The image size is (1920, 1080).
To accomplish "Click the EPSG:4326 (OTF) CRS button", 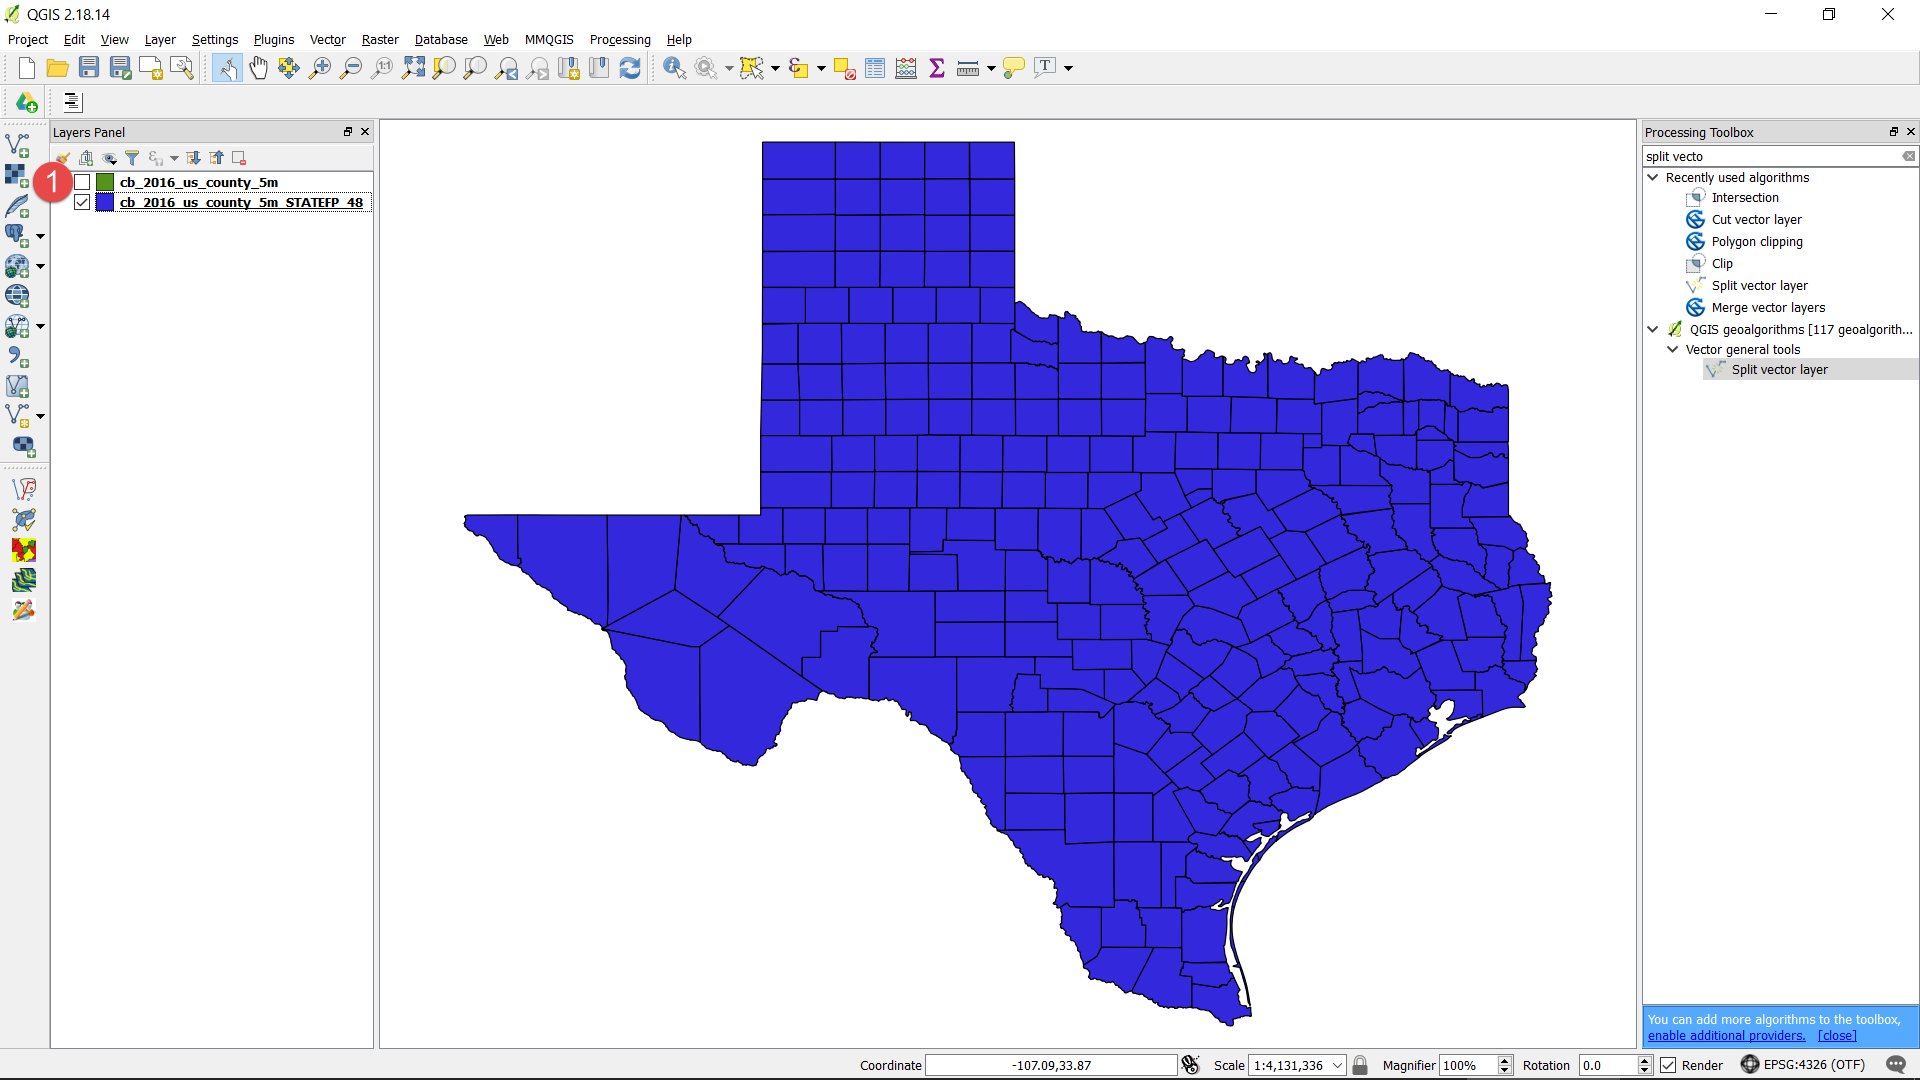I will coord(1803,1065).
